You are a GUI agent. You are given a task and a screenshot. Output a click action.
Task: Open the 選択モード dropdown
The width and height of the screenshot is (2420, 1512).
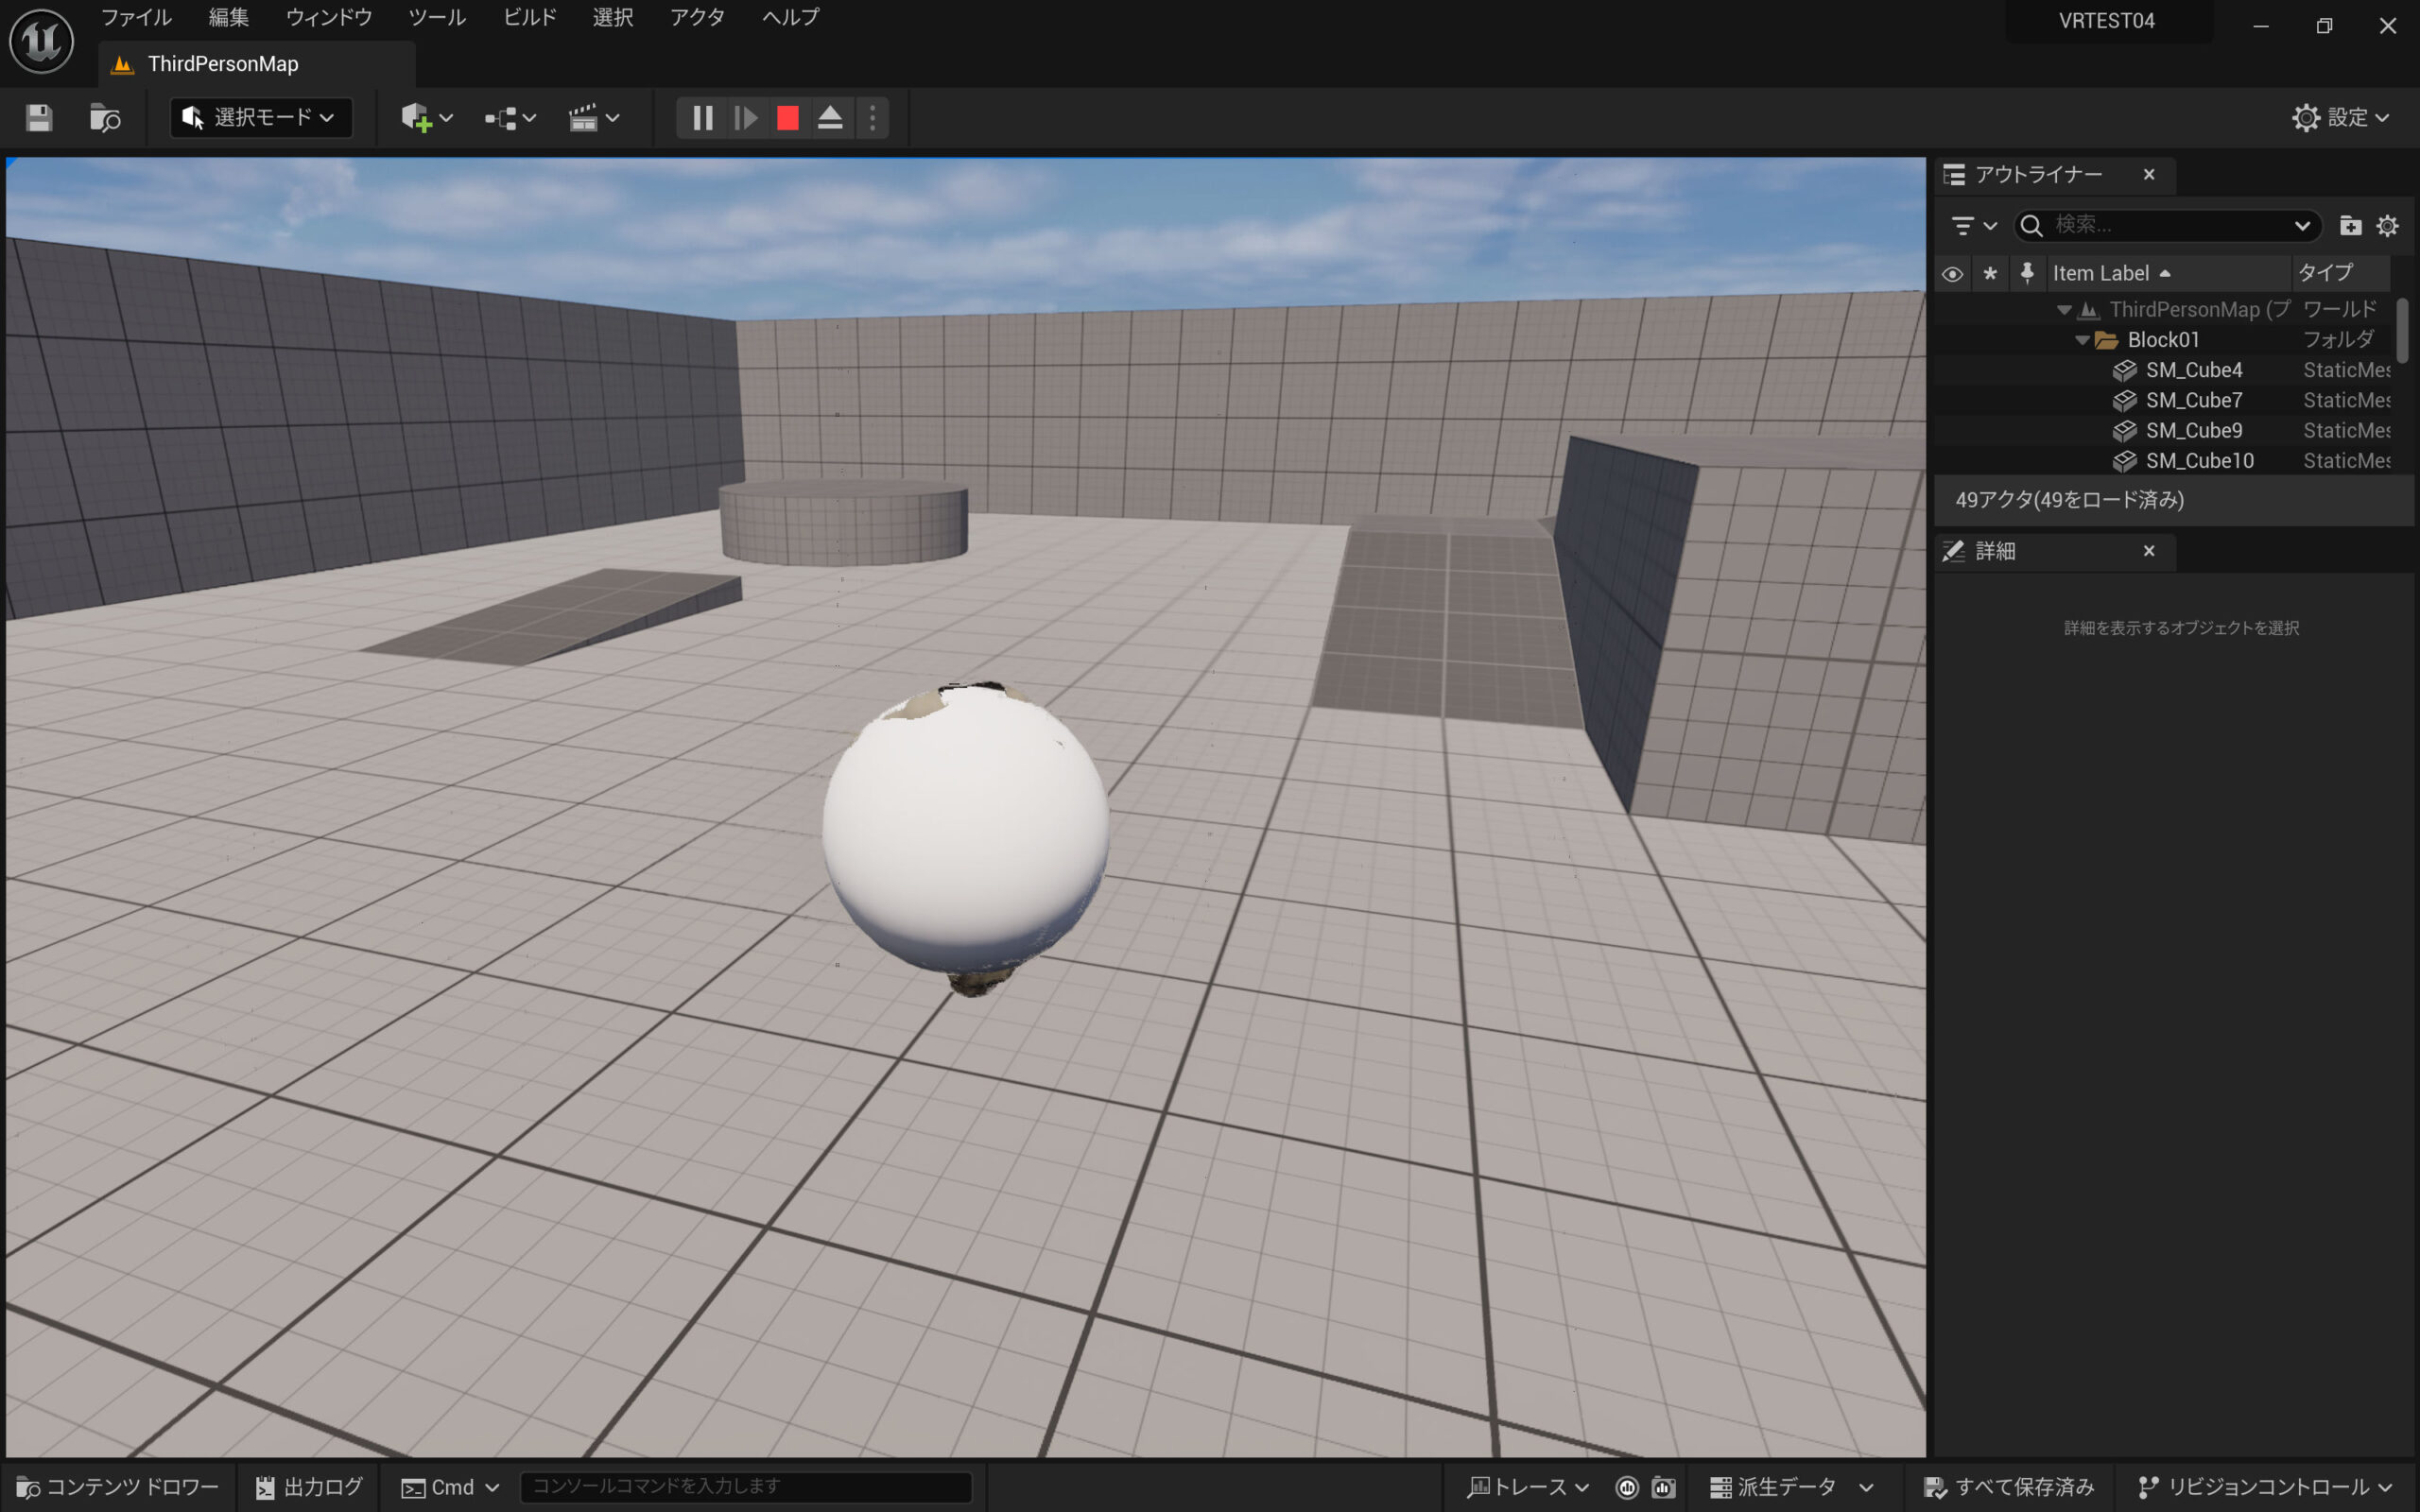pos(260,118)
